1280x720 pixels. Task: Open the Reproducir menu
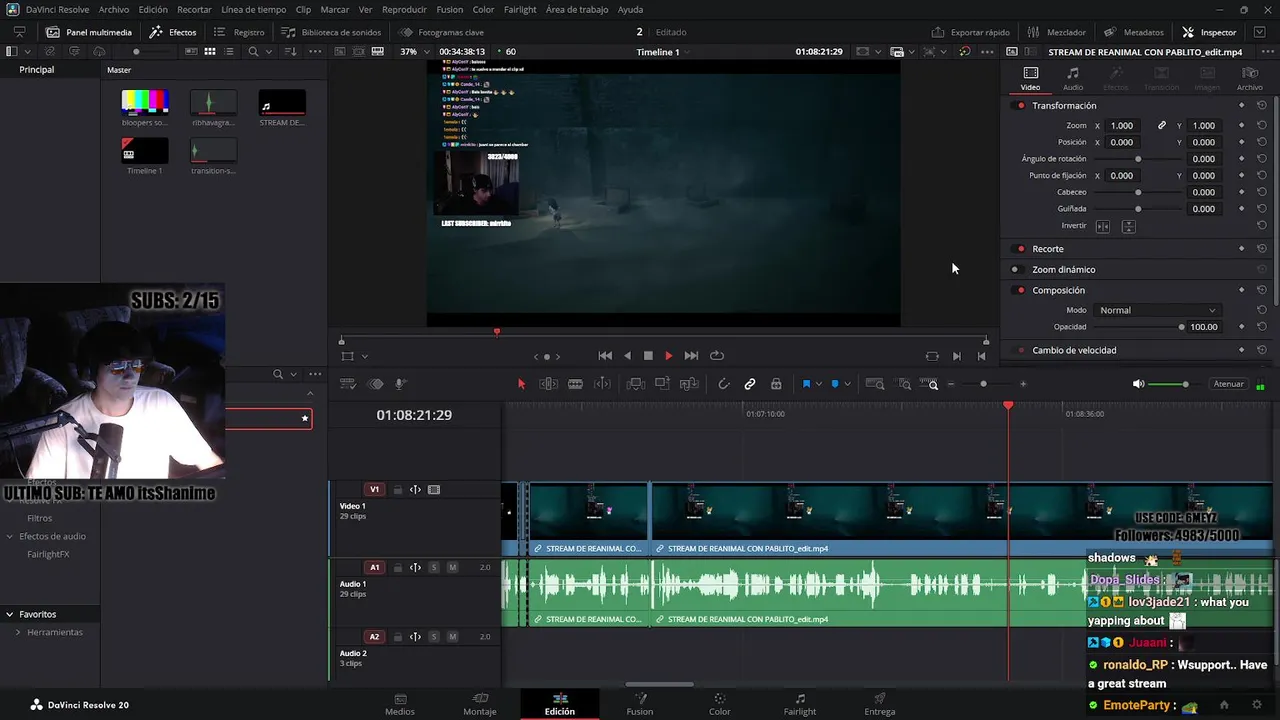pos(404,9)
